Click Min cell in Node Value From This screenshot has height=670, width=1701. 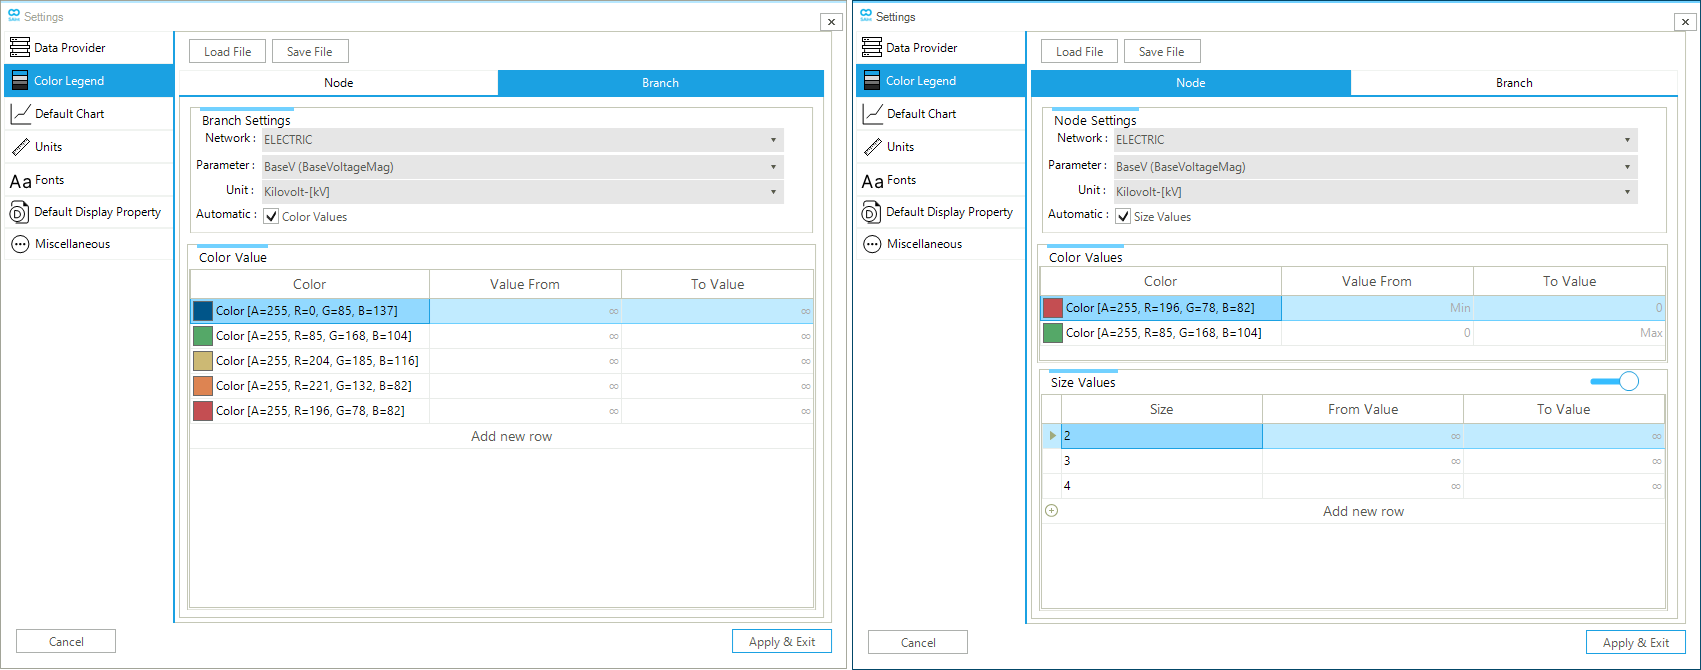point(1377,308)
